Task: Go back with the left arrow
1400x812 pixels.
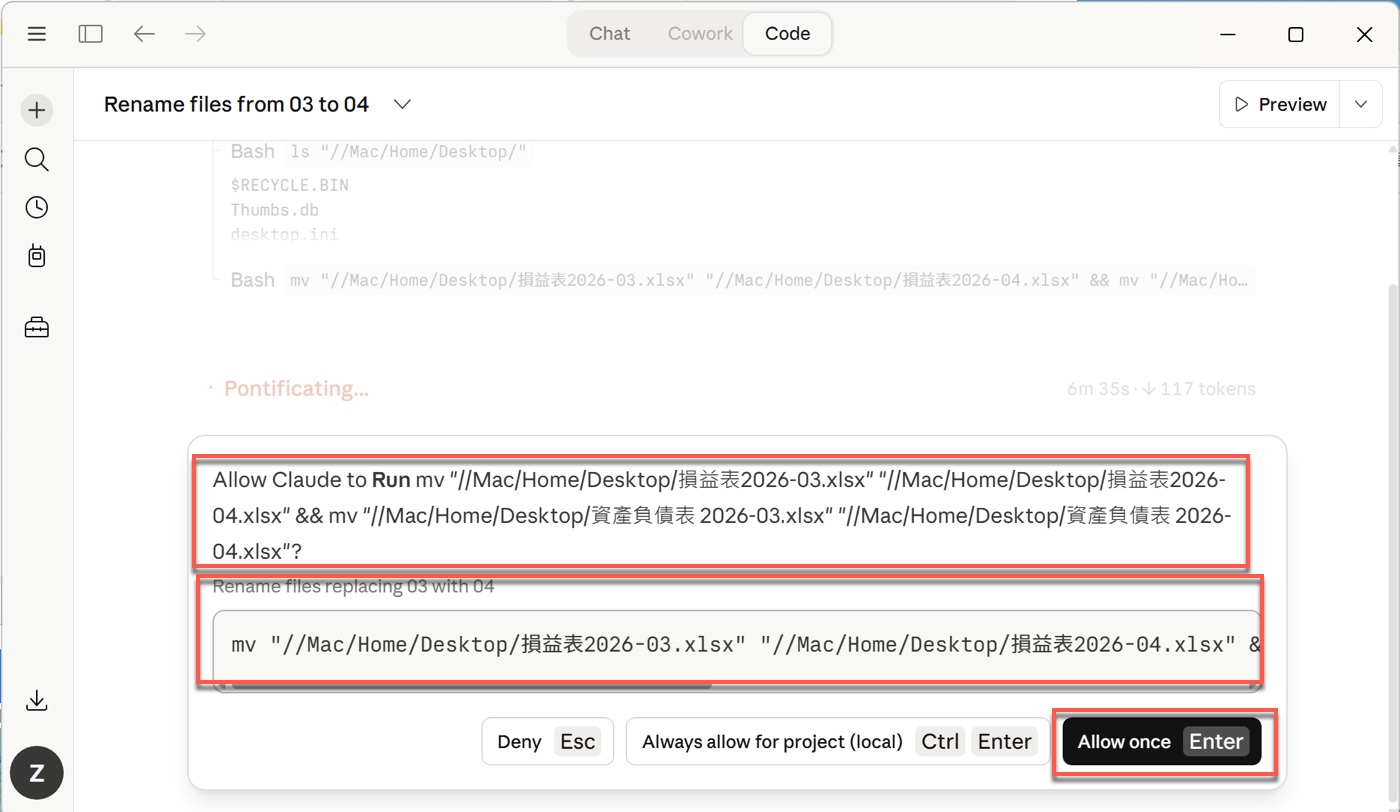Action: coord(144,34)
